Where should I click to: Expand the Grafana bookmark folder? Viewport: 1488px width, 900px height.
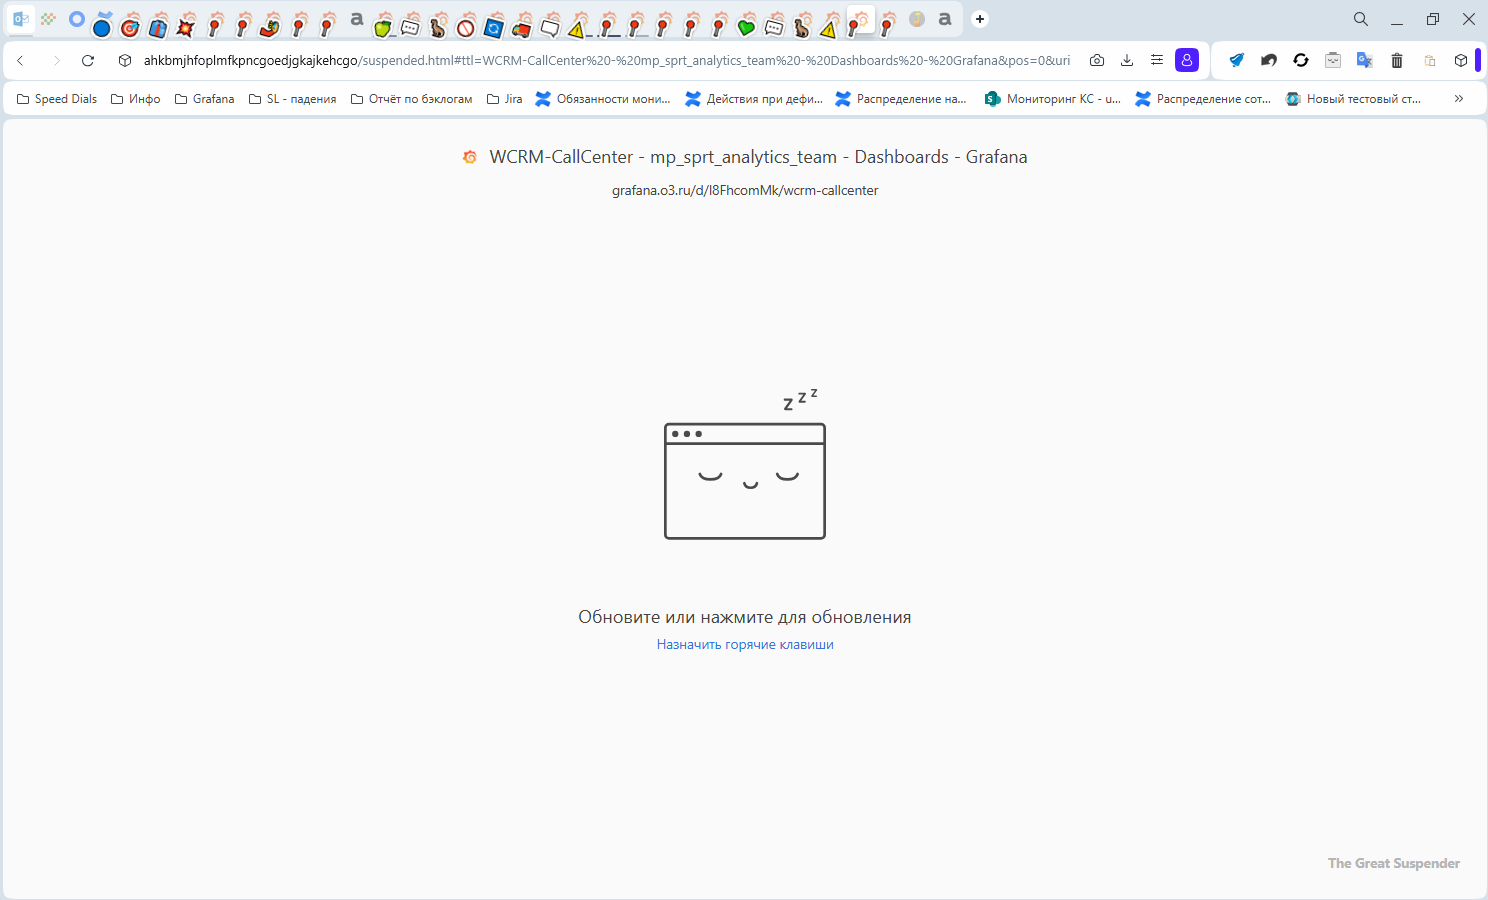(x=204, y=99)
